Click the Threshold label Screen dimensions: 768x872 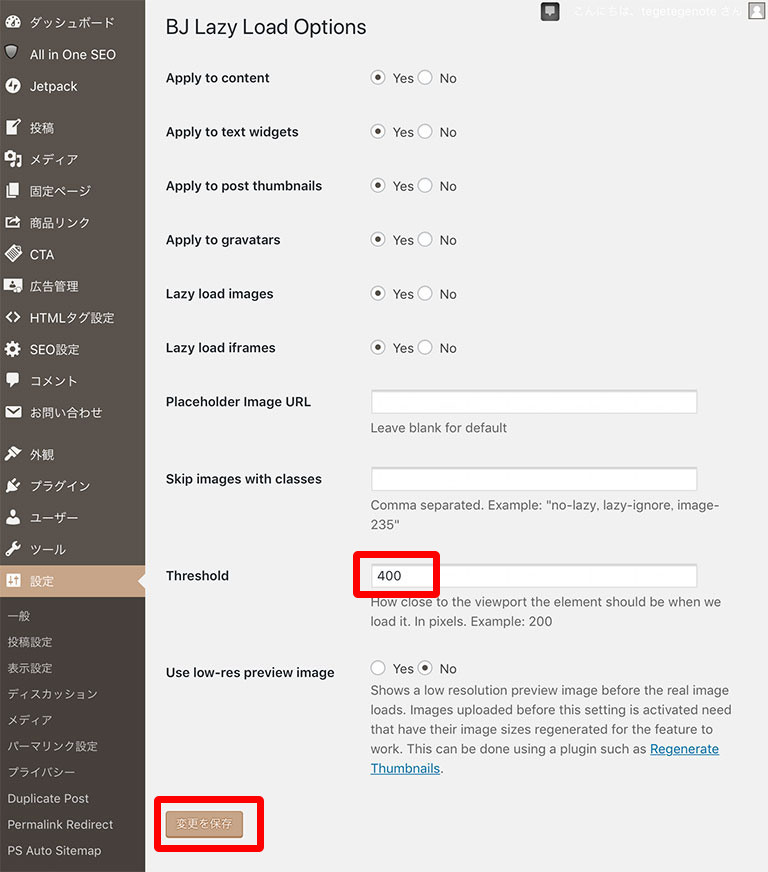click(197, 576)
